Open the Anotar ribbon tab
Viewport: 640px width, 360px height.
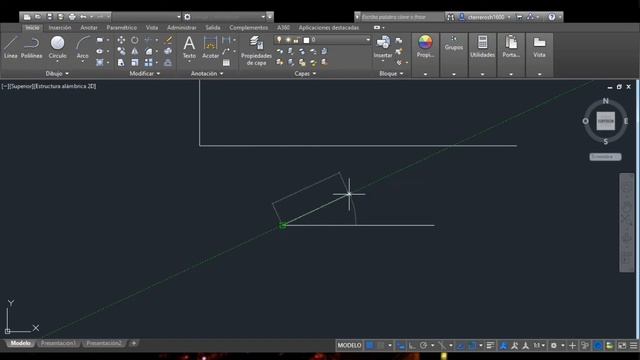click(89, 27)
